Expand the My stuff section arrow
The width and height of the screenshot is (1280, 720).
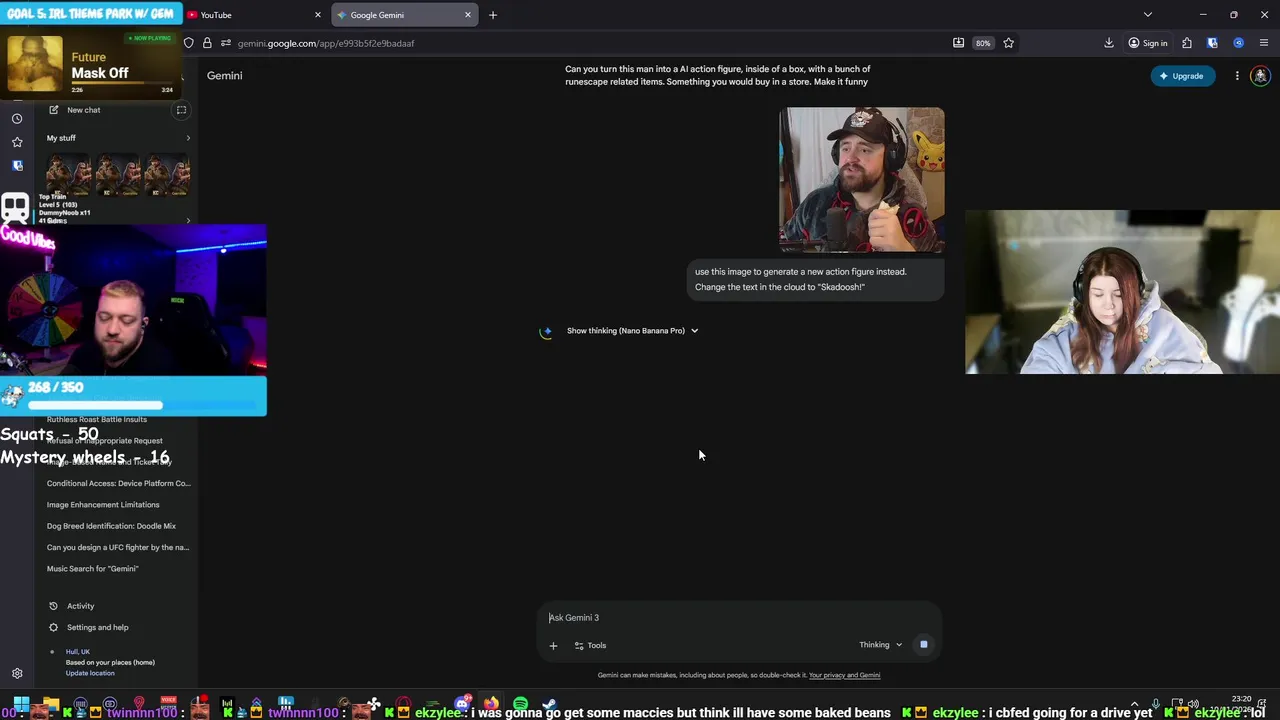pyautogui.click(x=188, y=138)
